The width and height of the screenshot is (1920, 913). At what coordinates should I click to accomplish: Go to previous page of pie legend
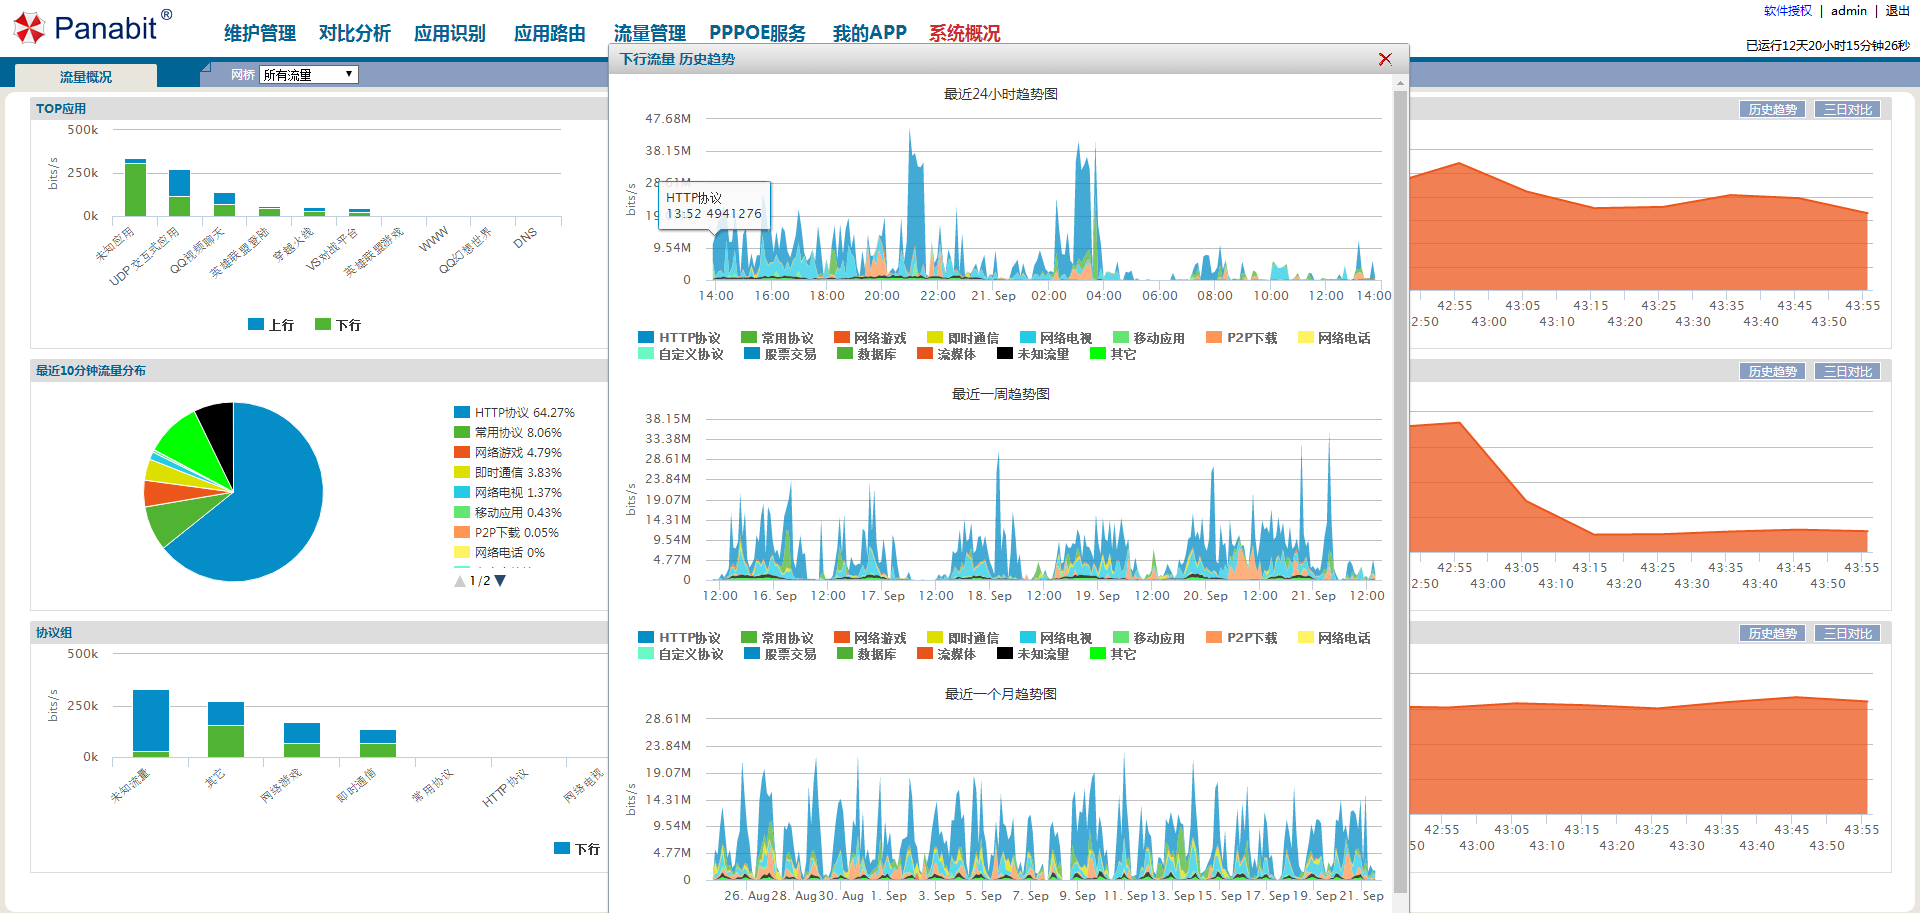coord(460,581)
